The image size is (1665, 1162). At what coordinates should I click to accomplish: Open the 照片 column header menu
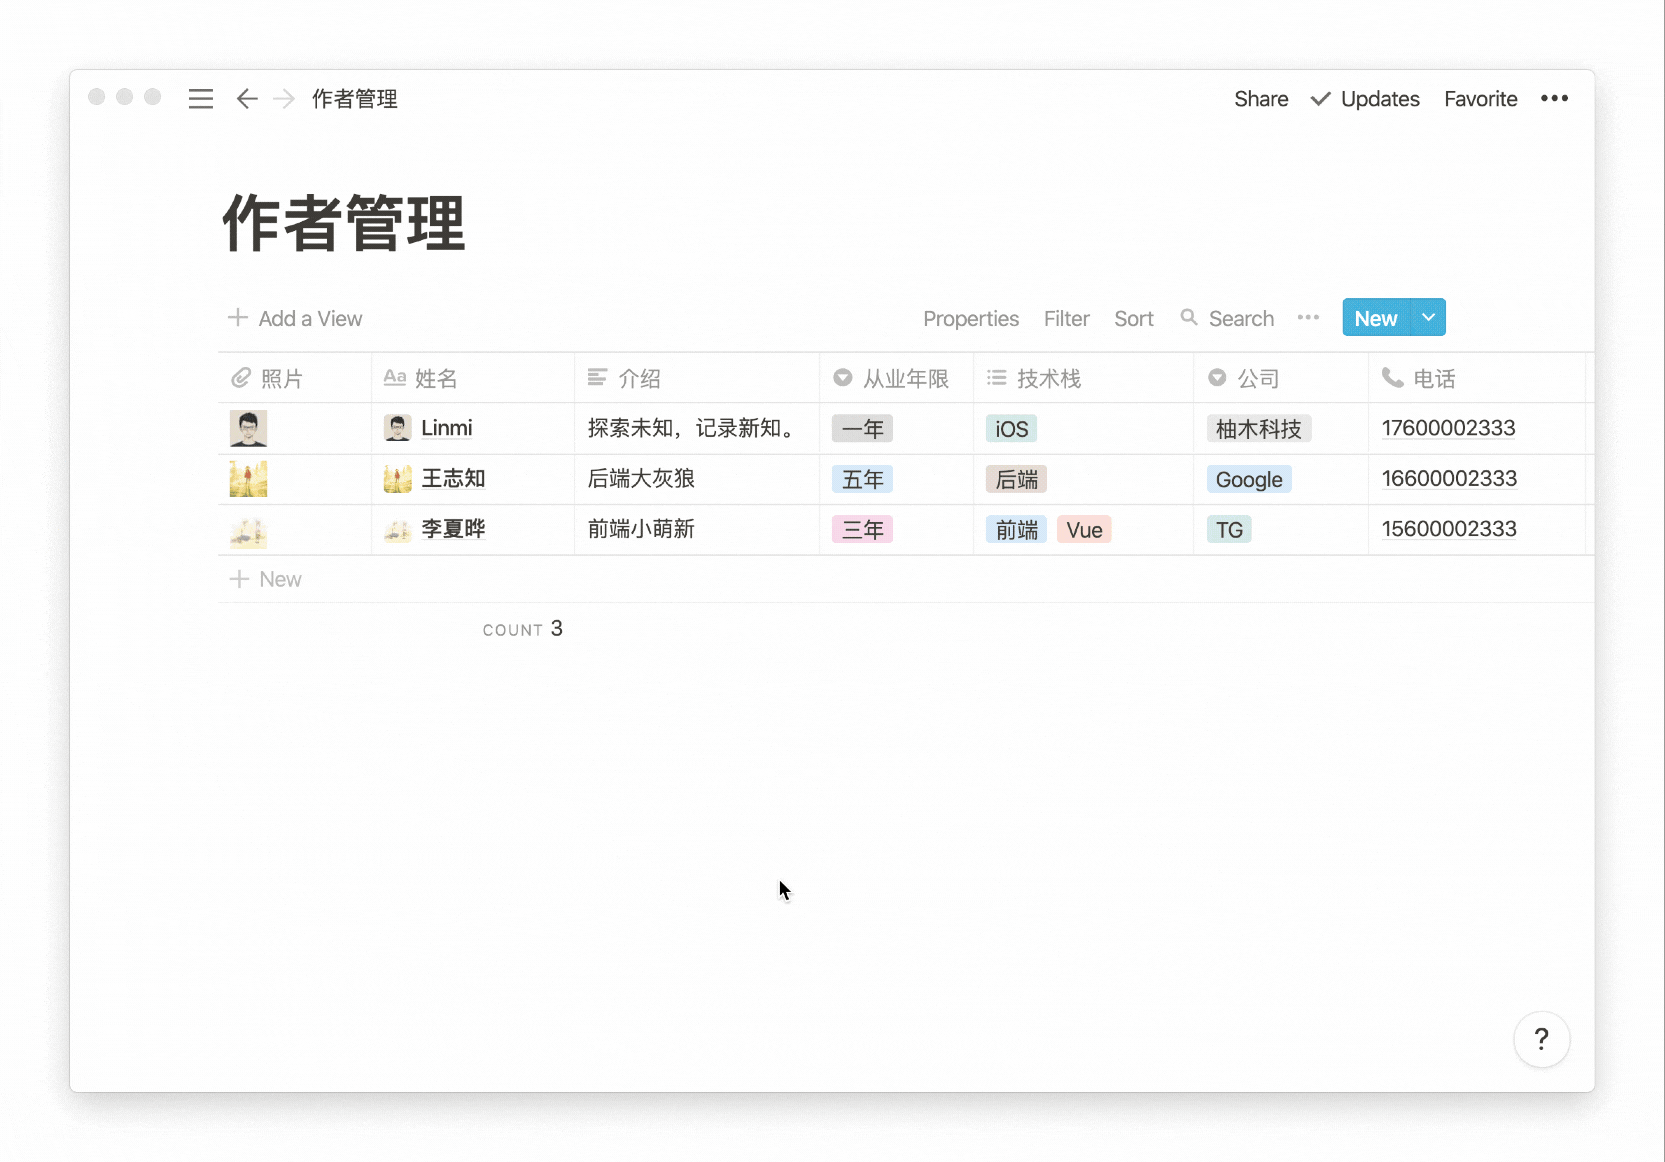coord(294,378)
